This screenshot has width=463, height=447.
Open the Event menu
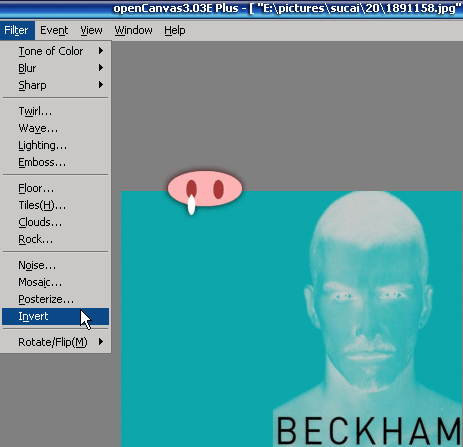pos(54,30)
